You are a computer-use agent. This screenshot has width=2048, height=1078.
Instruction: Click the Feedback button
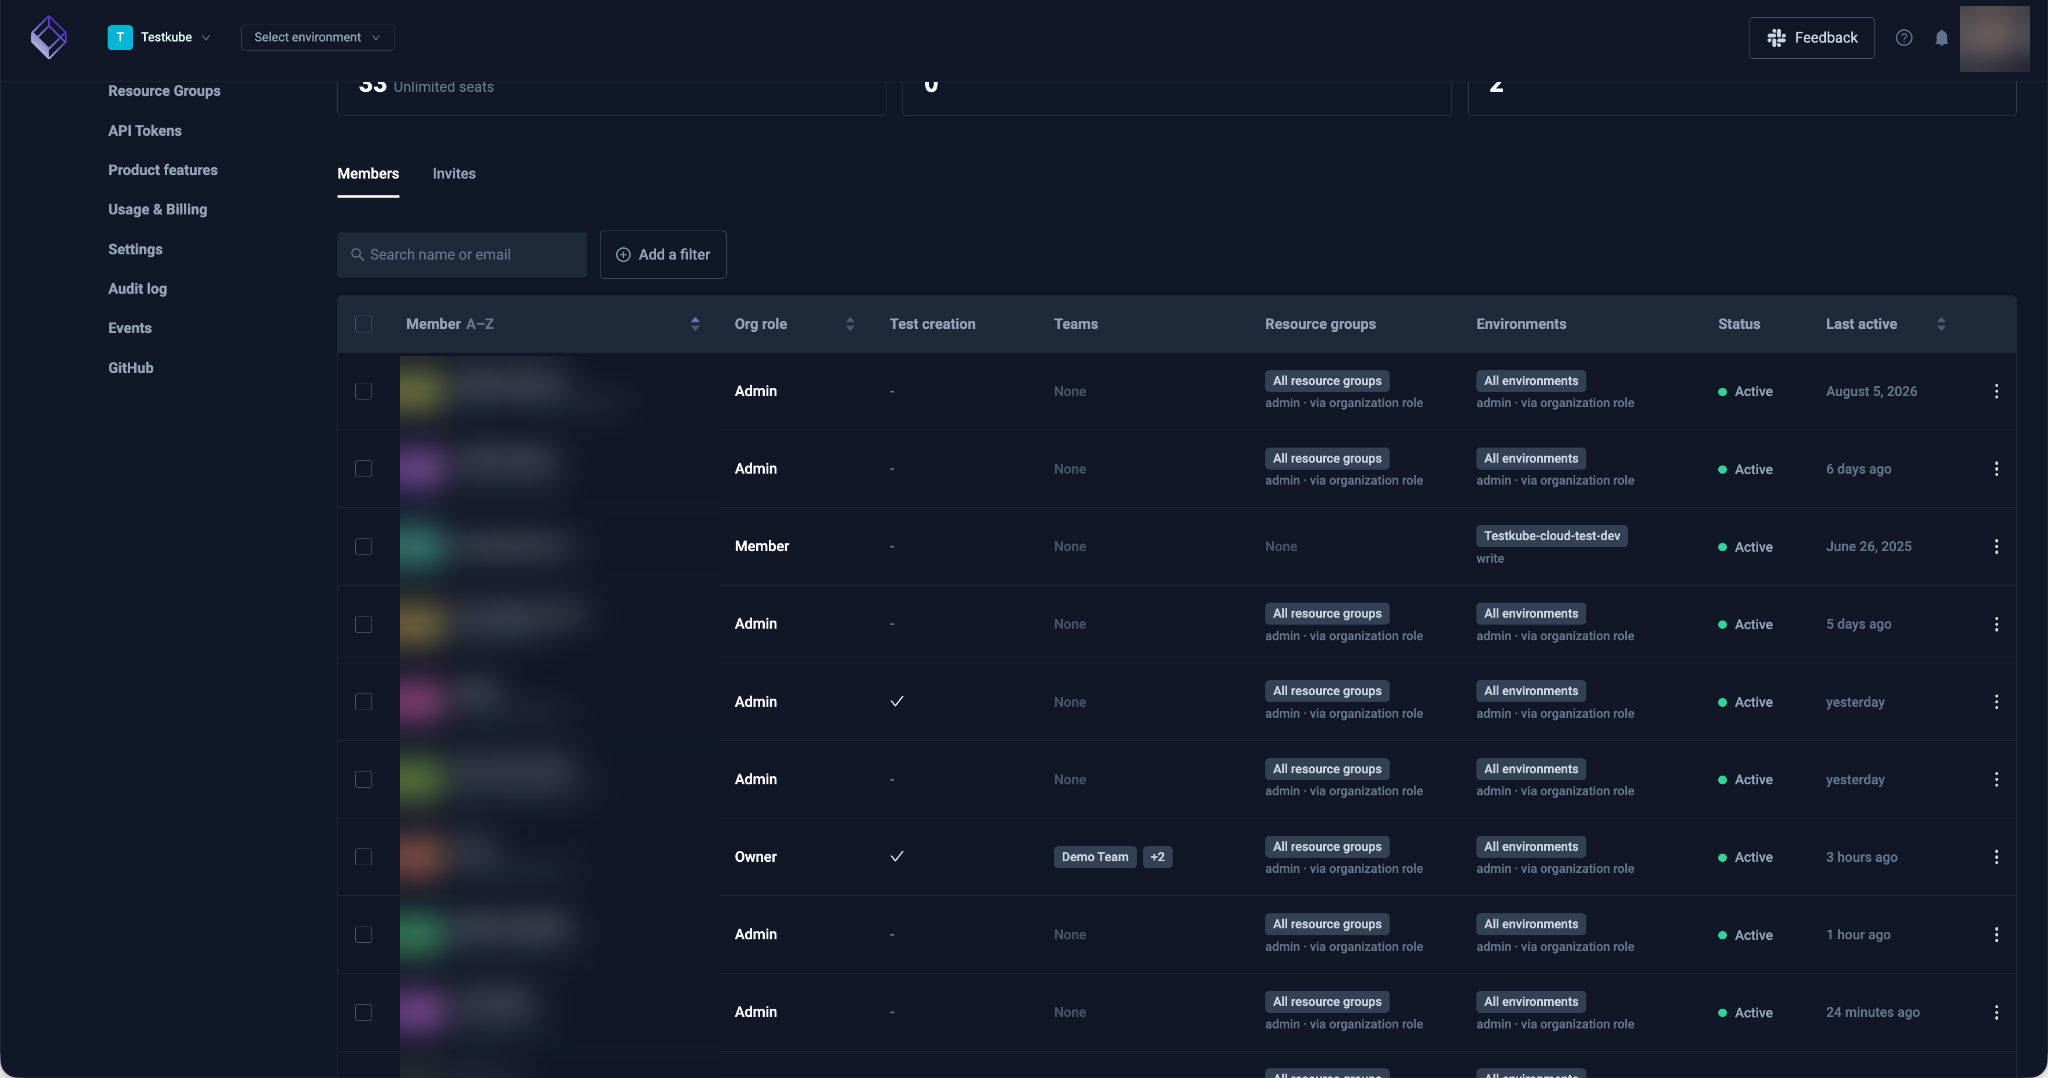point(1811,38)
